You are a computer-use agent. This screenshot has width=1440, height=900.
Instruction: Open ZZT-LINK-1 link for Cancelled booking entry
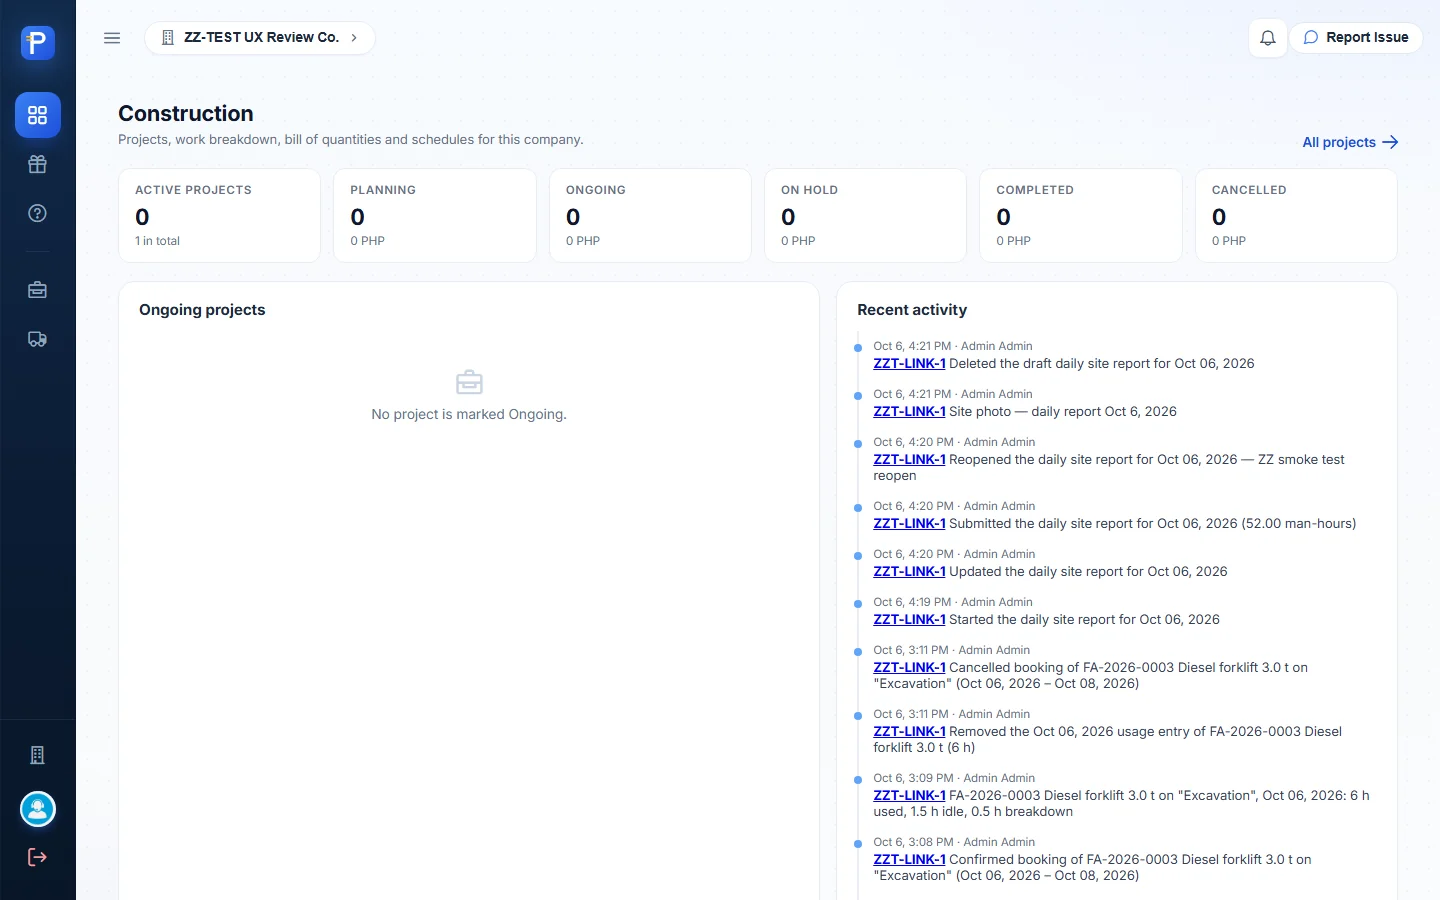pos(909,668)
